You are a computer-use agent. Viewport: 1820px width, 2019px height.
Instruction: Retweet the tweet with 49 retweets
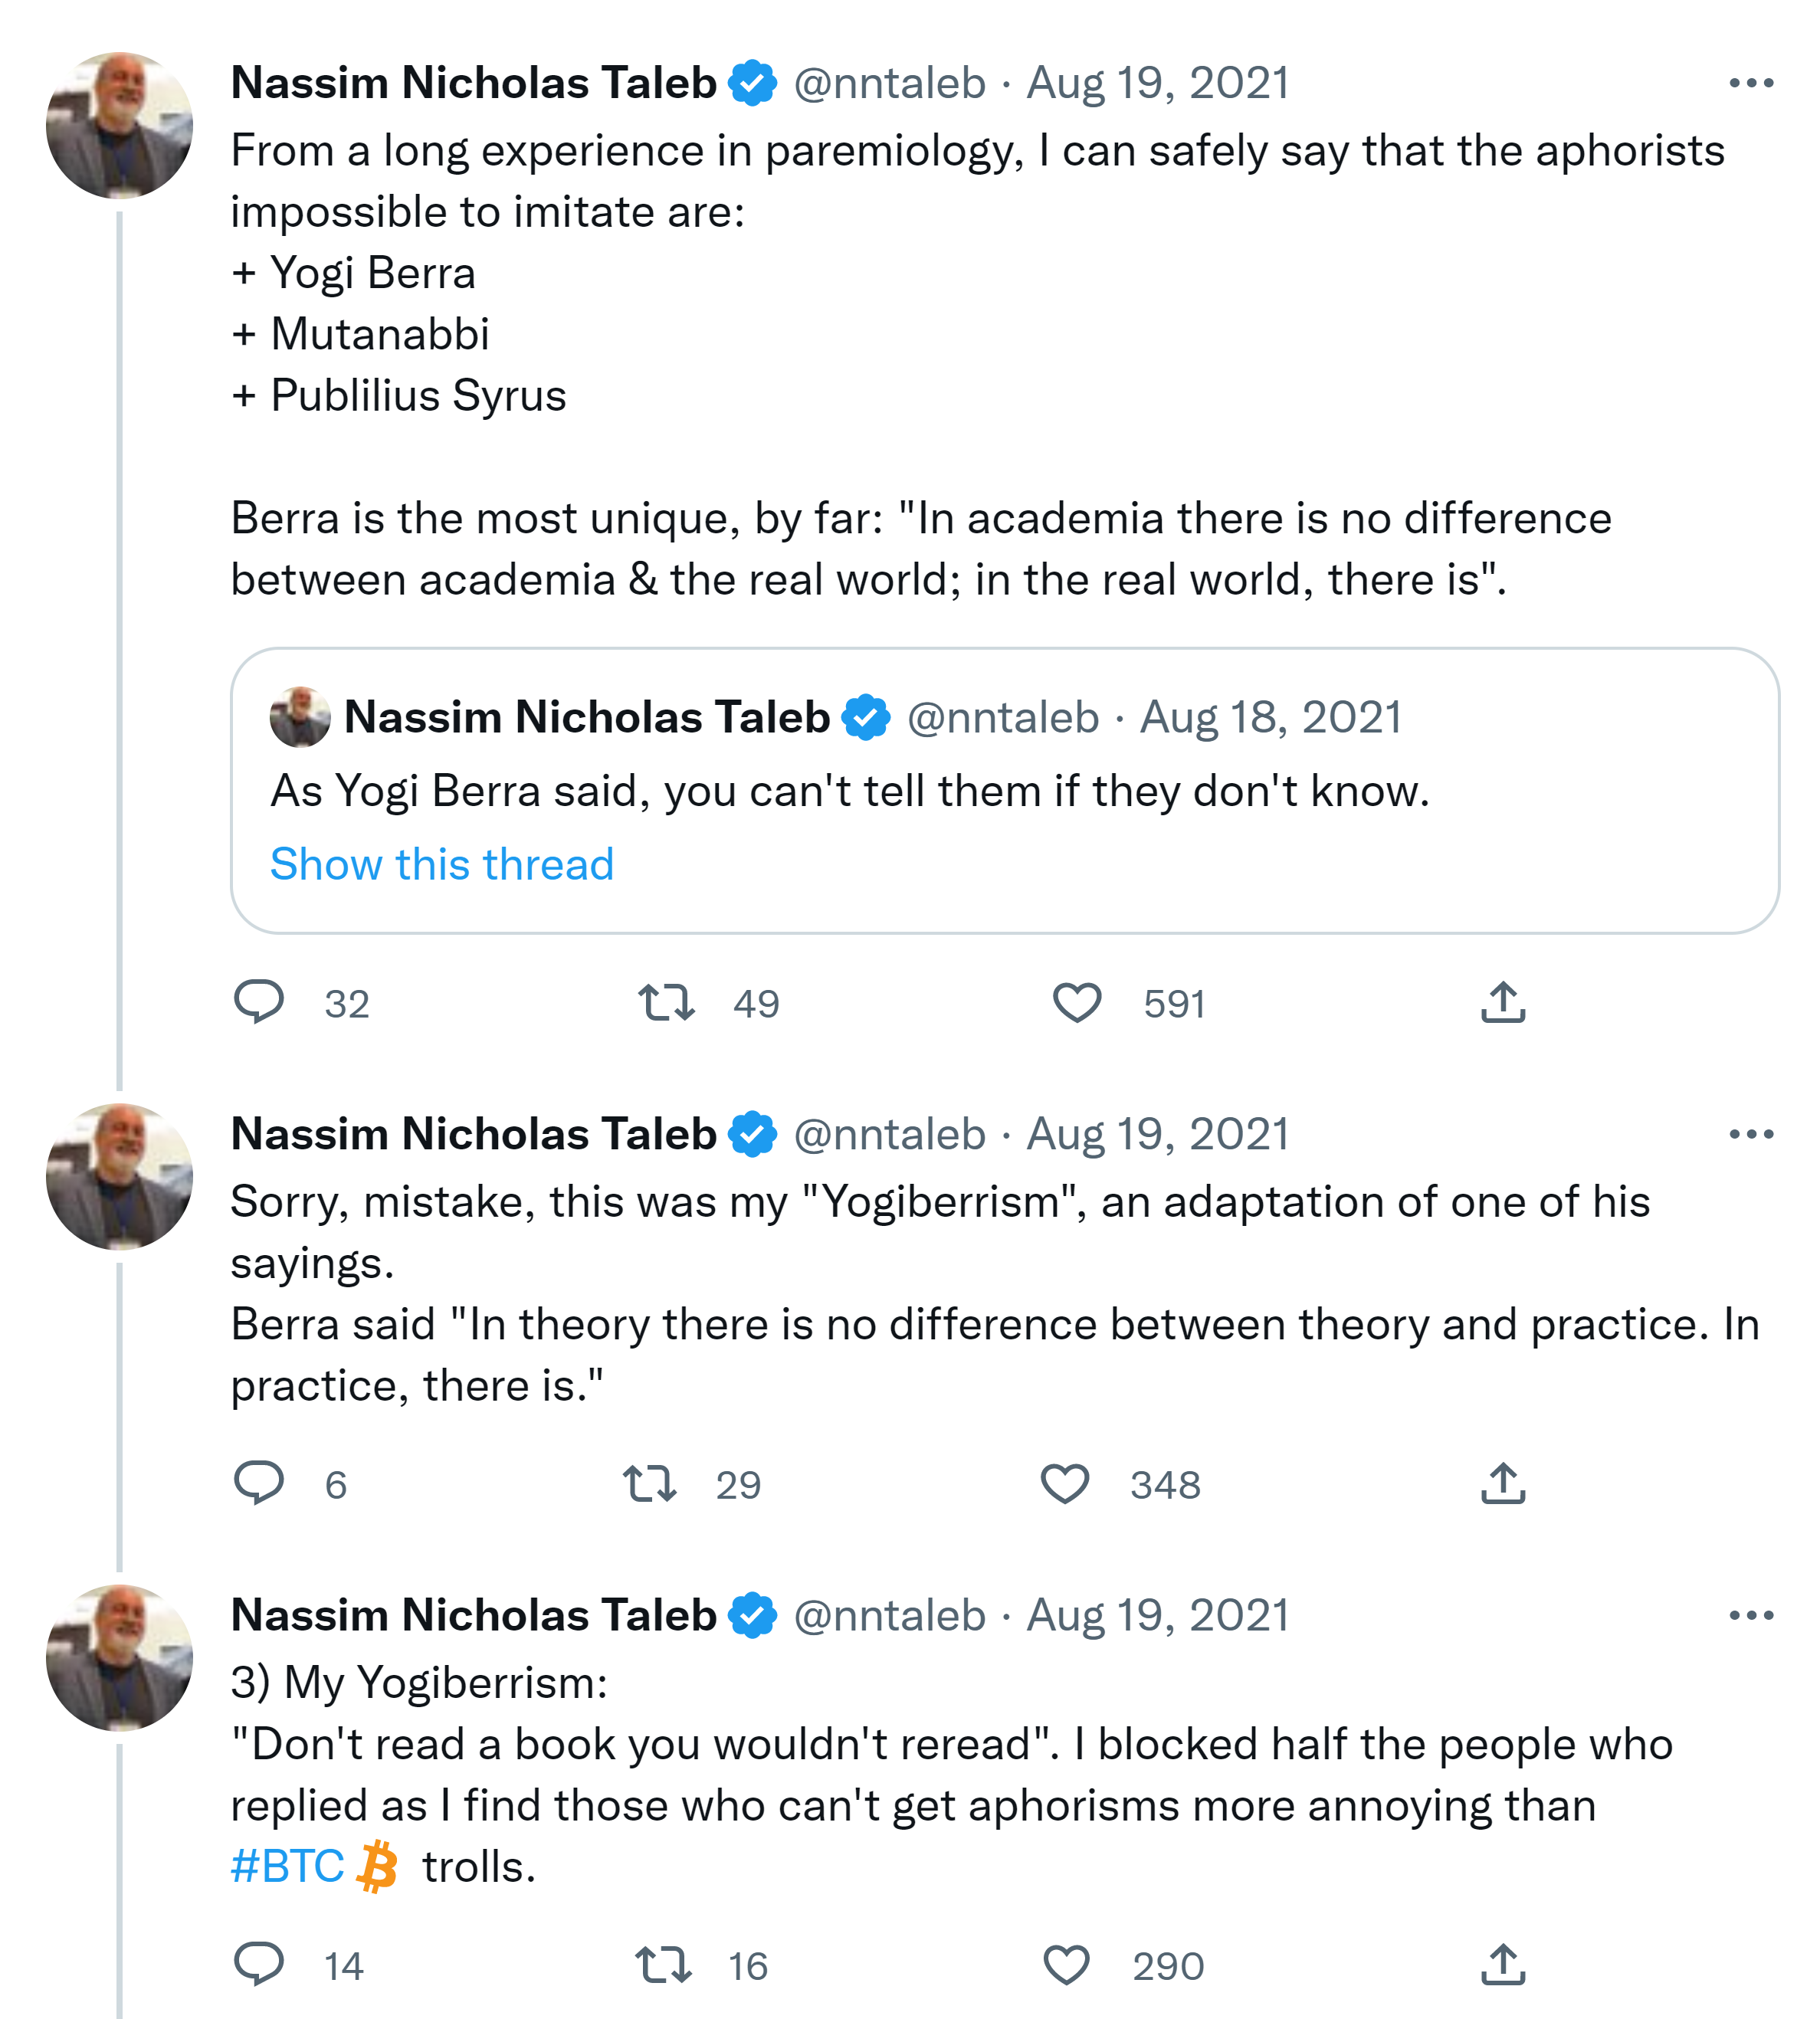tap(666, 1002)
